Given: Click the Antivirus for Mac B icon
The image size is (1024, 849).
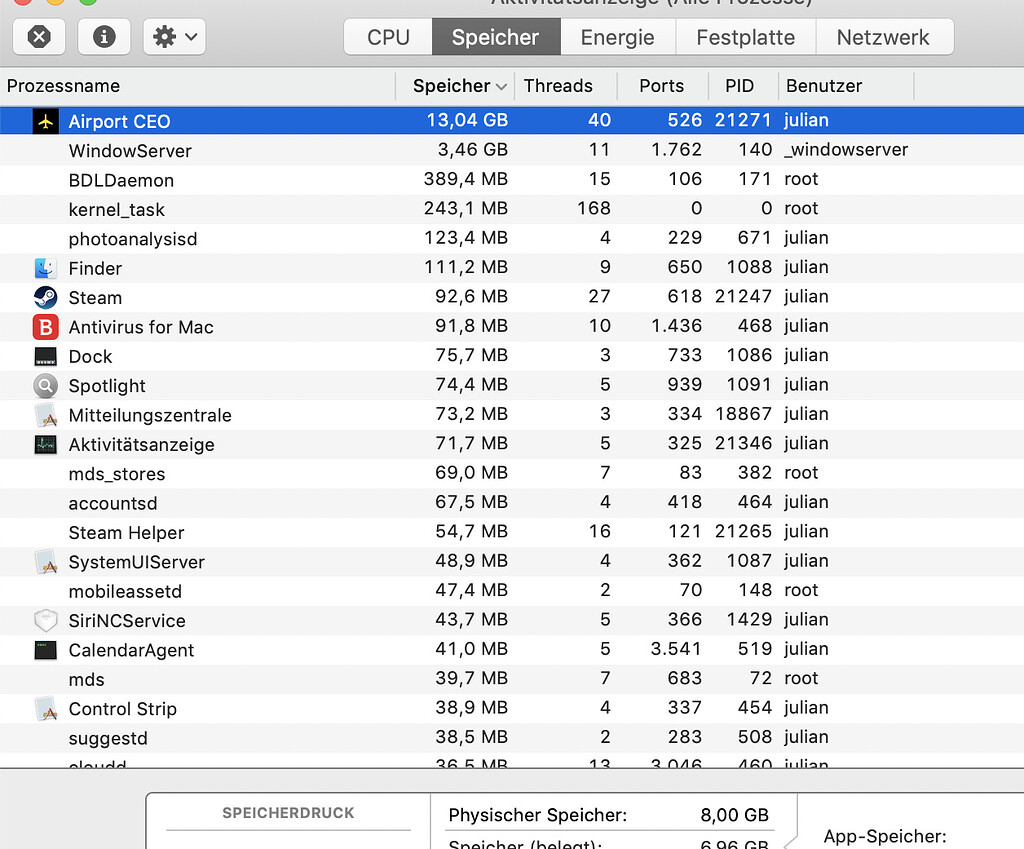Looking at the screenshot, I should (x=45, y=327).
